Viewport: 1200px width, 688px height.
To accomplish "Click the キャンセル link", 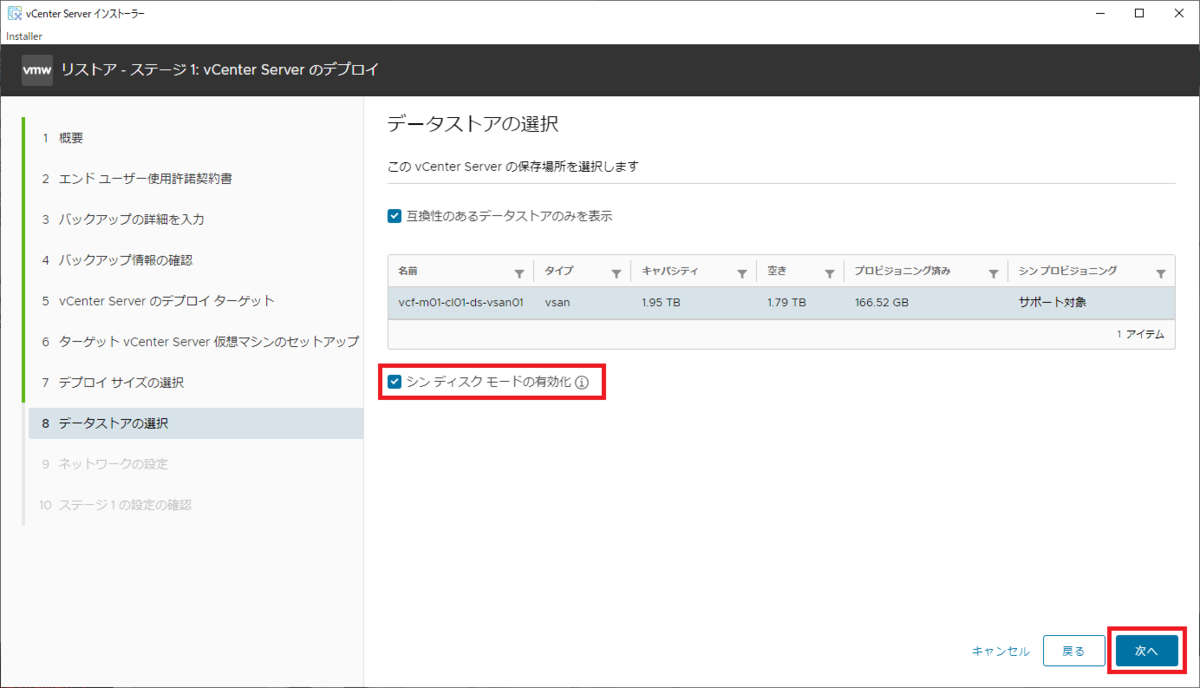I will coord(1000,651).
